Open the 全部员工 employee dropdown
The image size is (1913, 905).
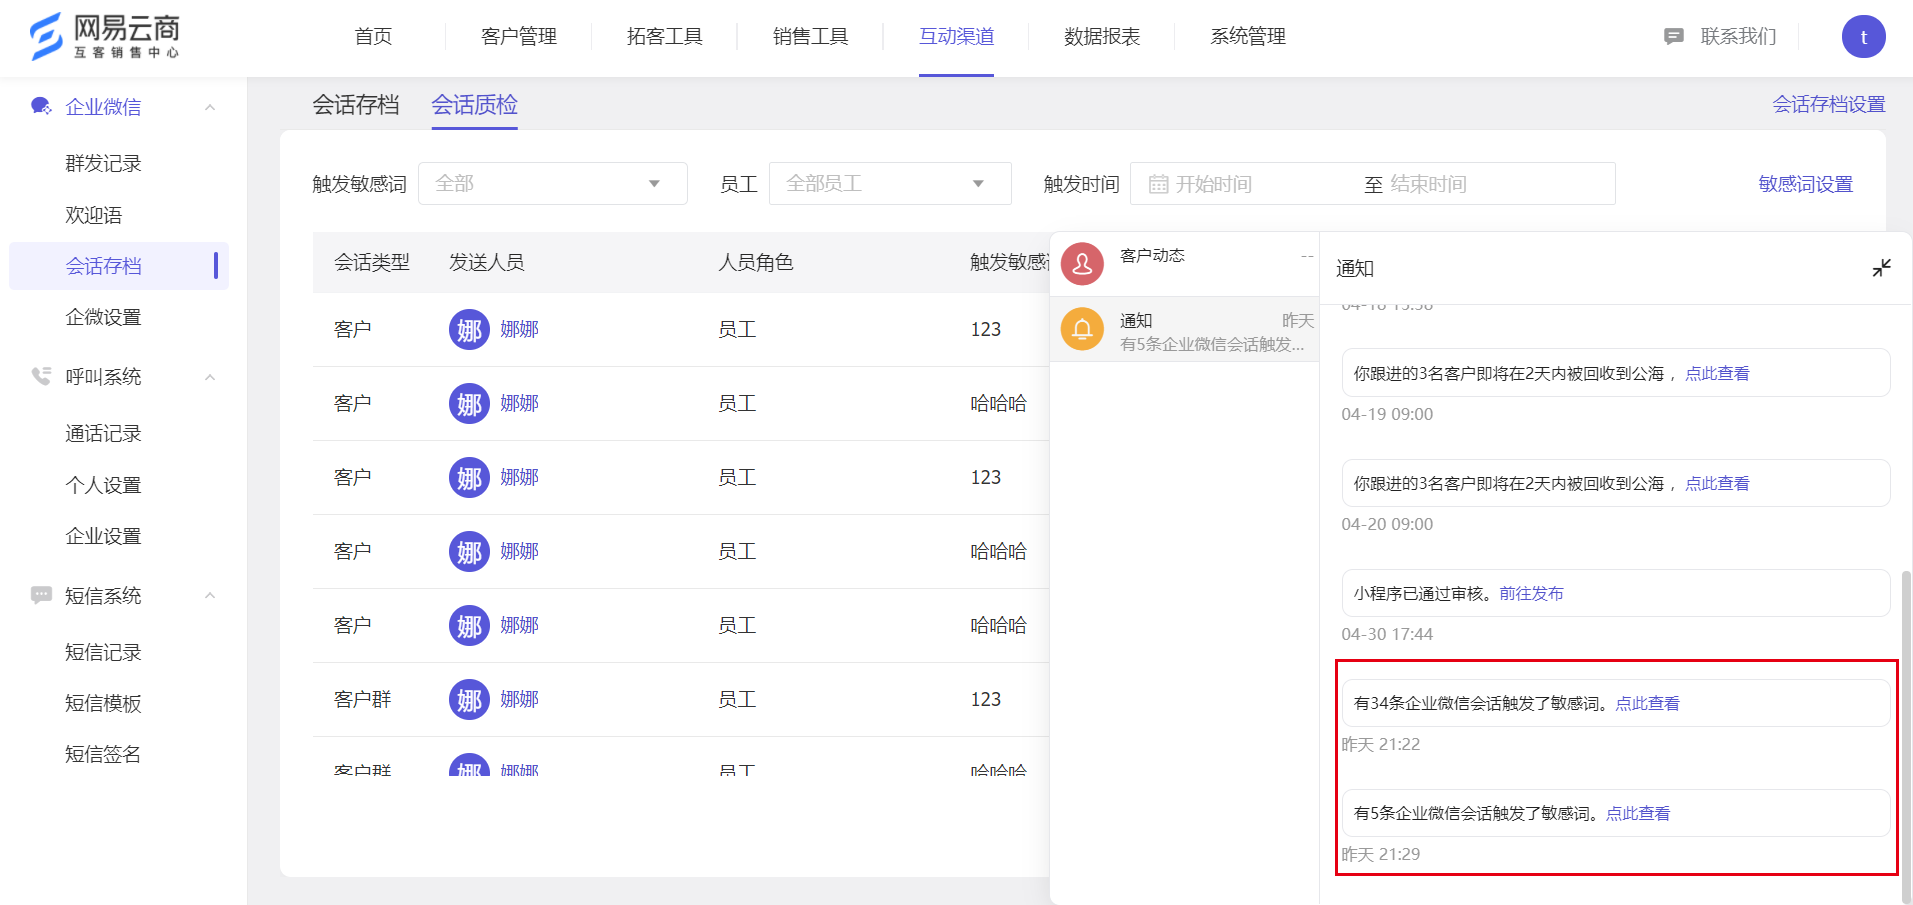890,184
